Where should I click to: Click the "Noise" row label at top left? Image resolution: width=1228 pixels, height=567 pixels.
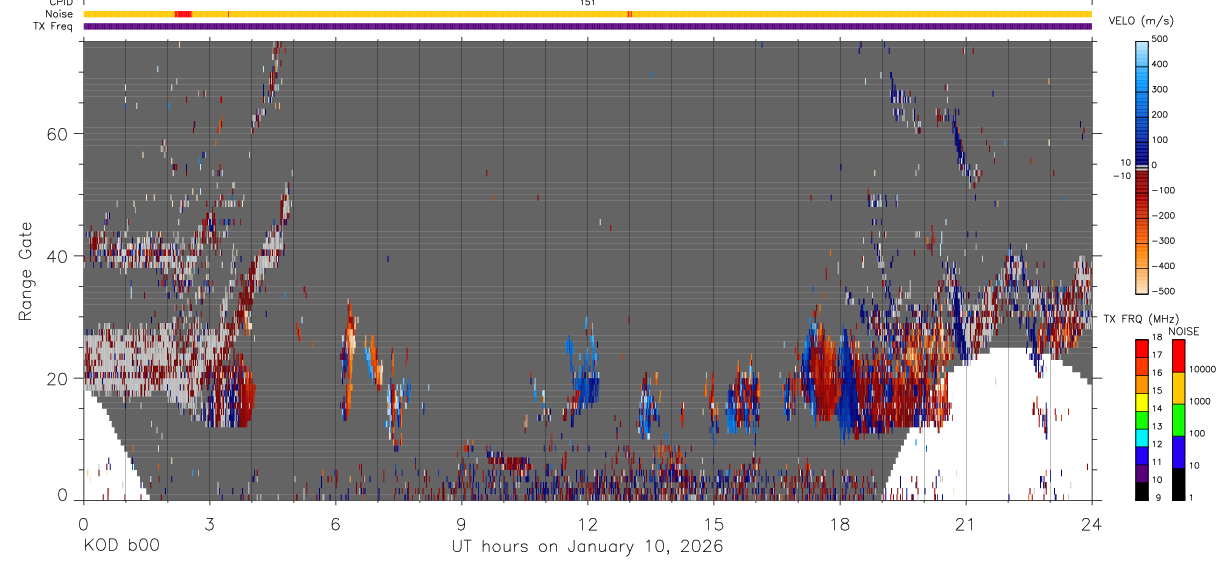click(x=59, y=14)
